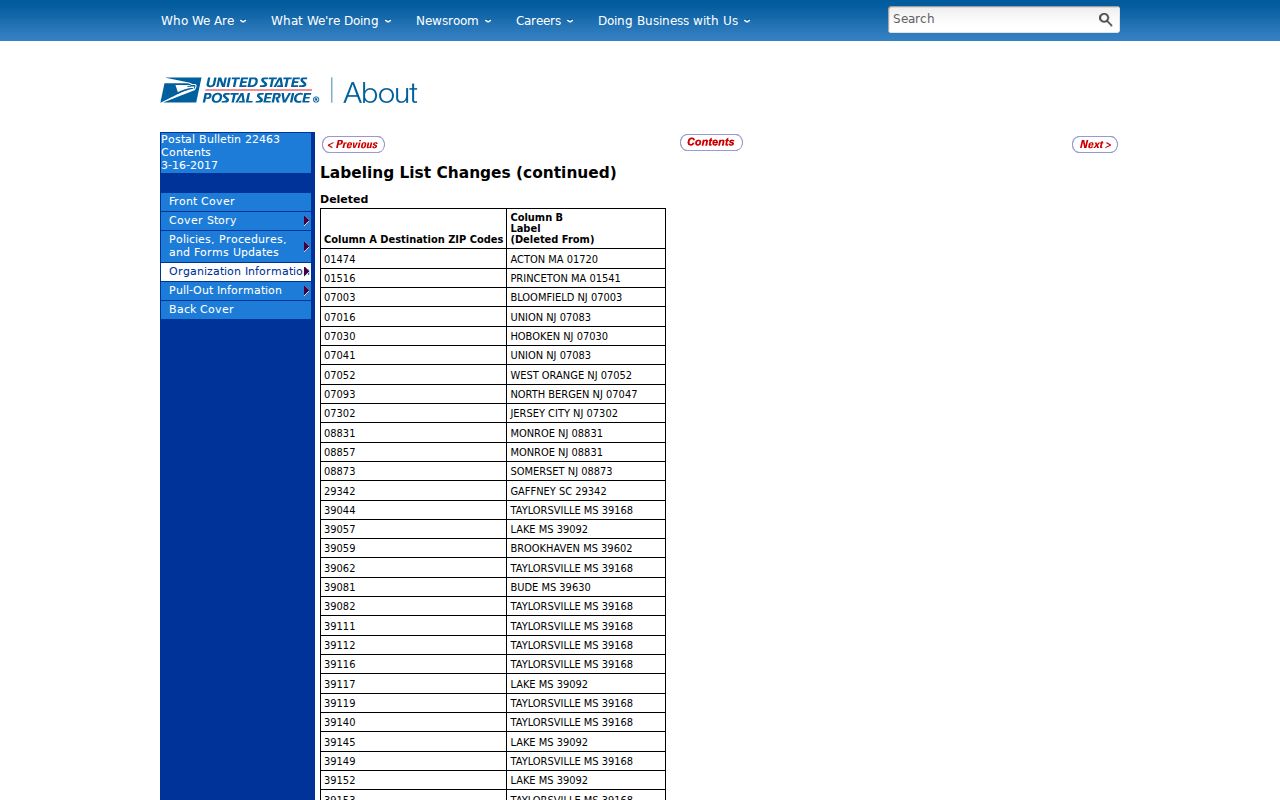Click ZIP code 08857 cell
This screenshot has height=800, width=1280.
click(x=413, y=452)
